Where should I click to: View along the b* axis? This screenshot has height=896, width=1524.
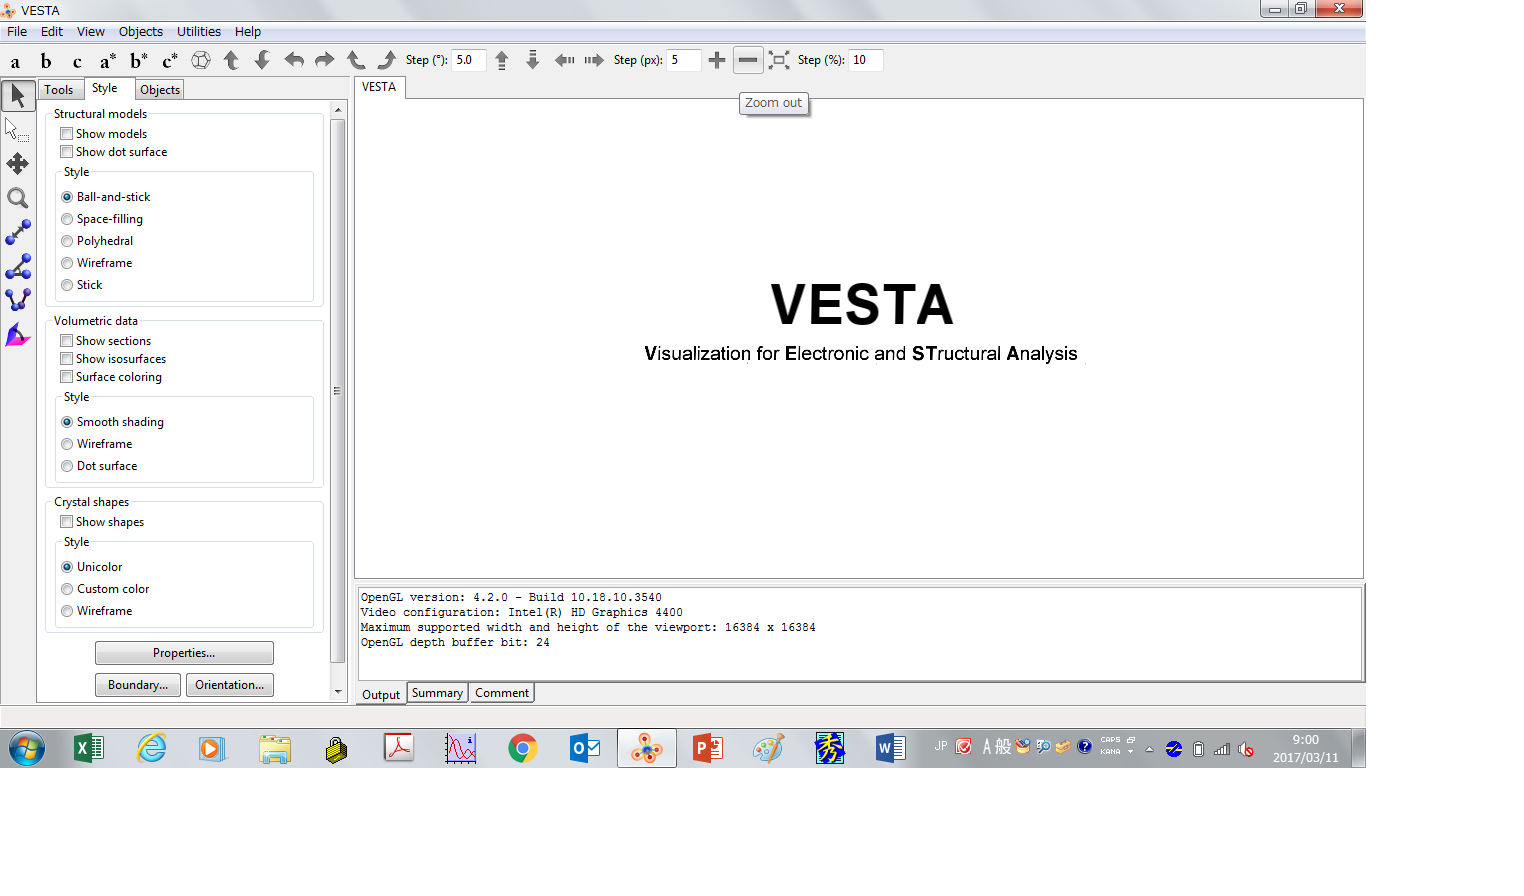139,61
